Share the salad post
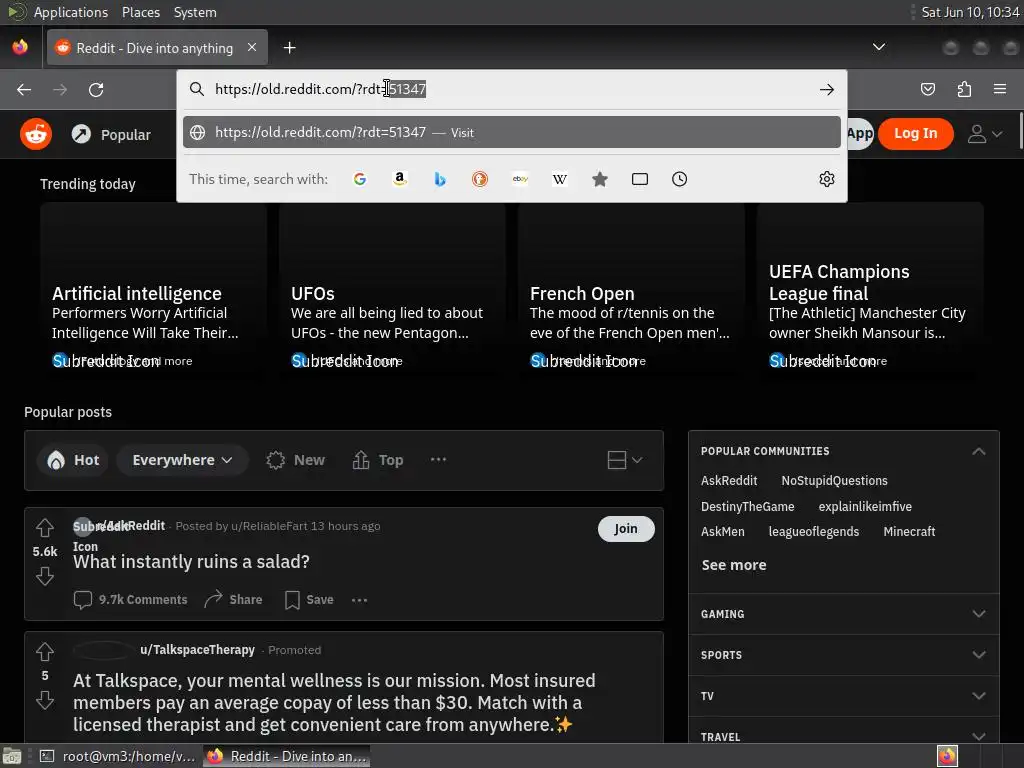The width and height of the screenshot is (1024, 768). click(233, 600)
